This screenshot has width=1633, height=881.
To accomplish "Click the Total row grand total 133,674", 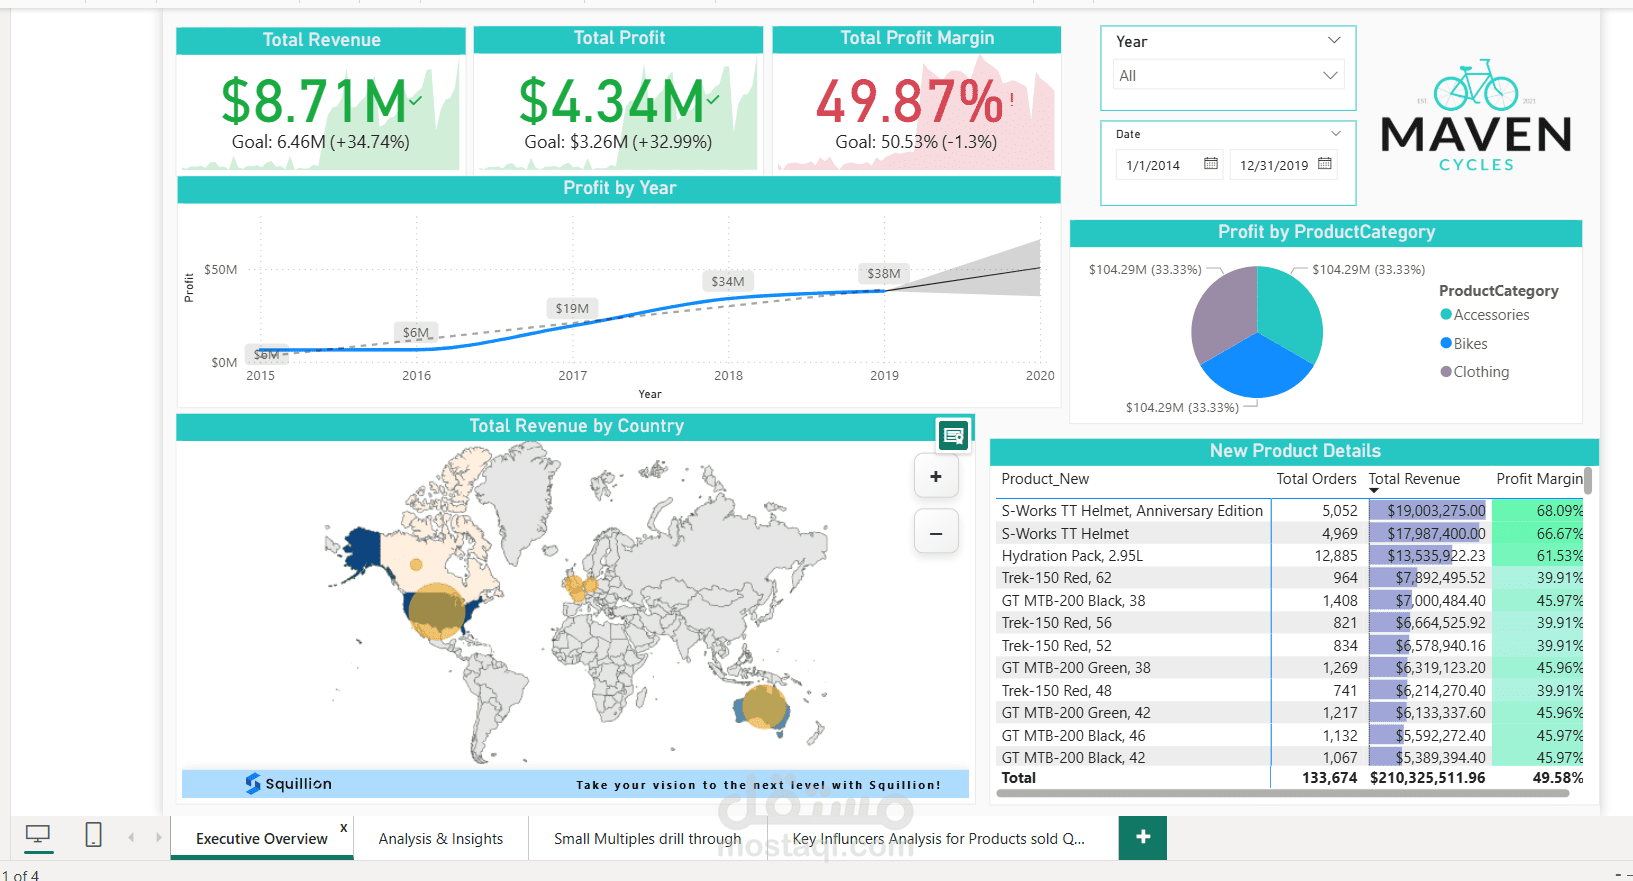I will (x=1329, y=778).
